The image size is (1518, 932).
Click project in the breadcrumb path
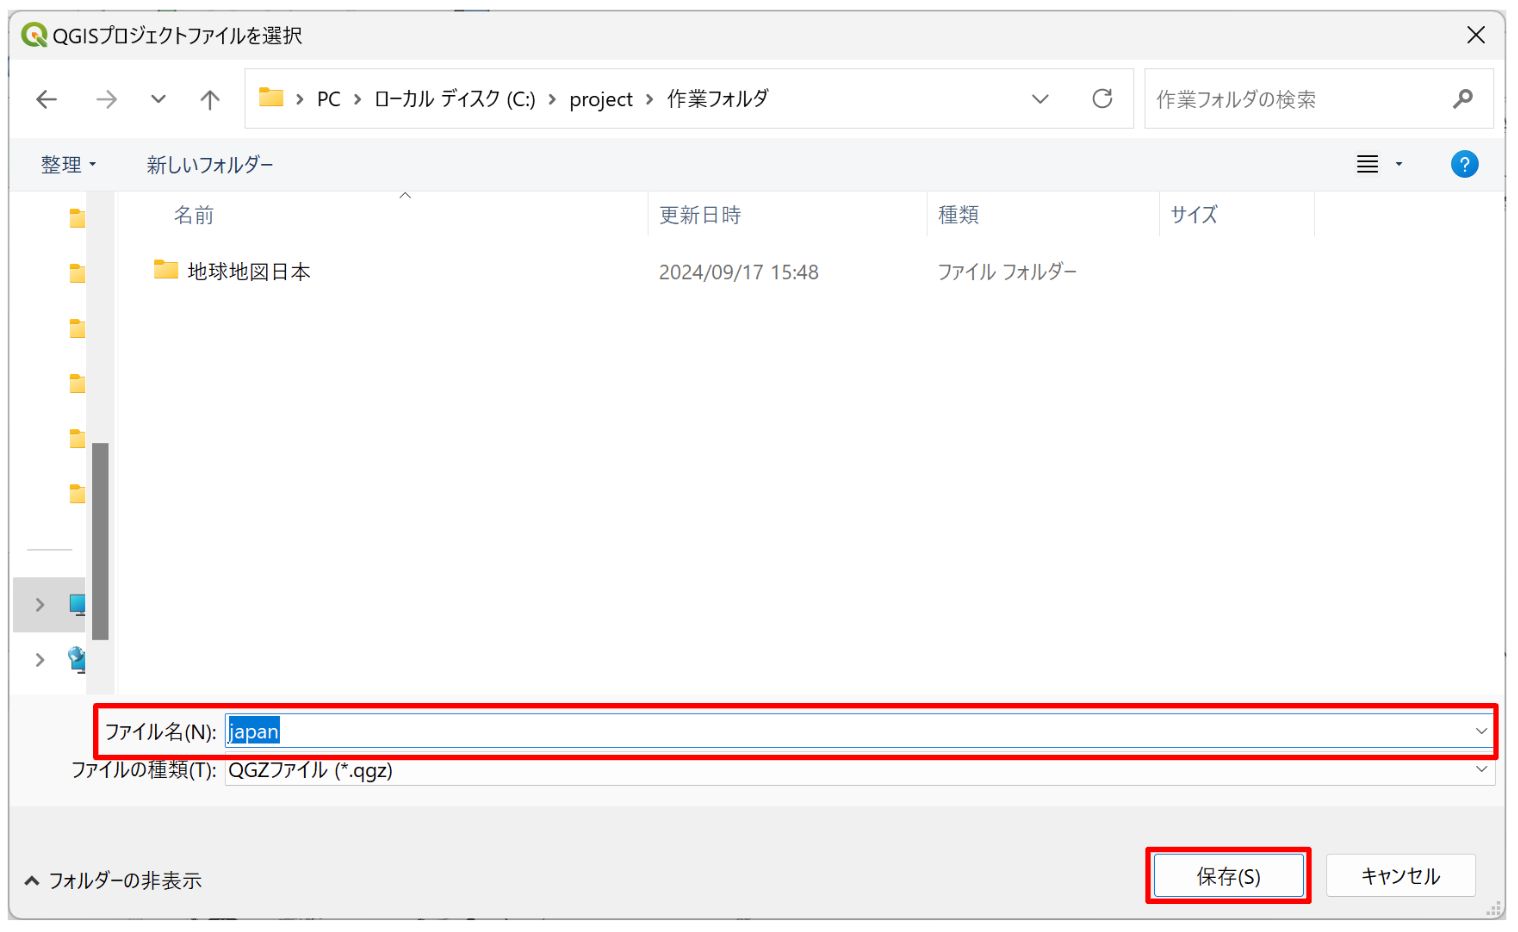[601, 99]
